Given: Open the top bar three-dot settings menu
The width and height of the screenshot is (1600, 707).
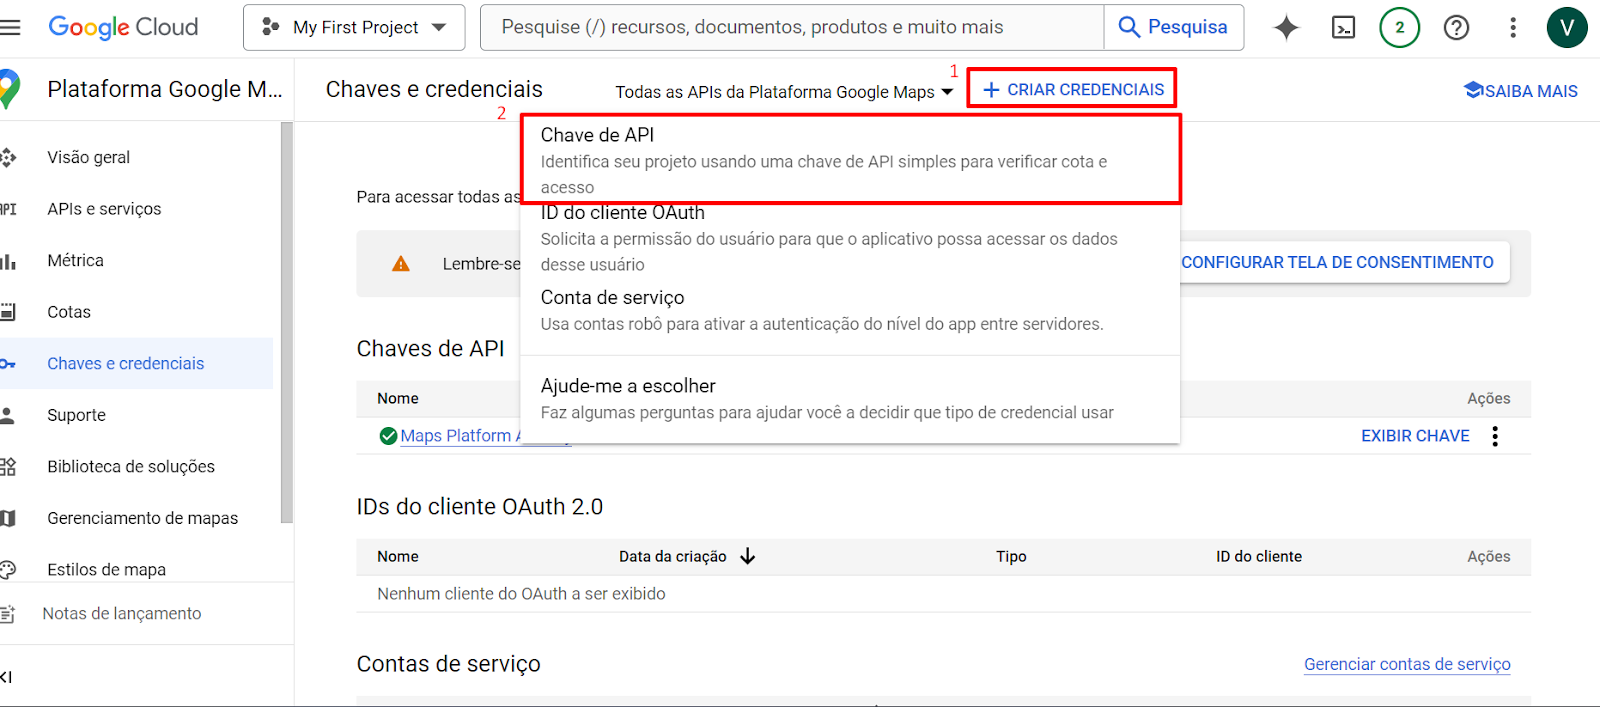Looking at the screenshot, I should click(1513, 28).
